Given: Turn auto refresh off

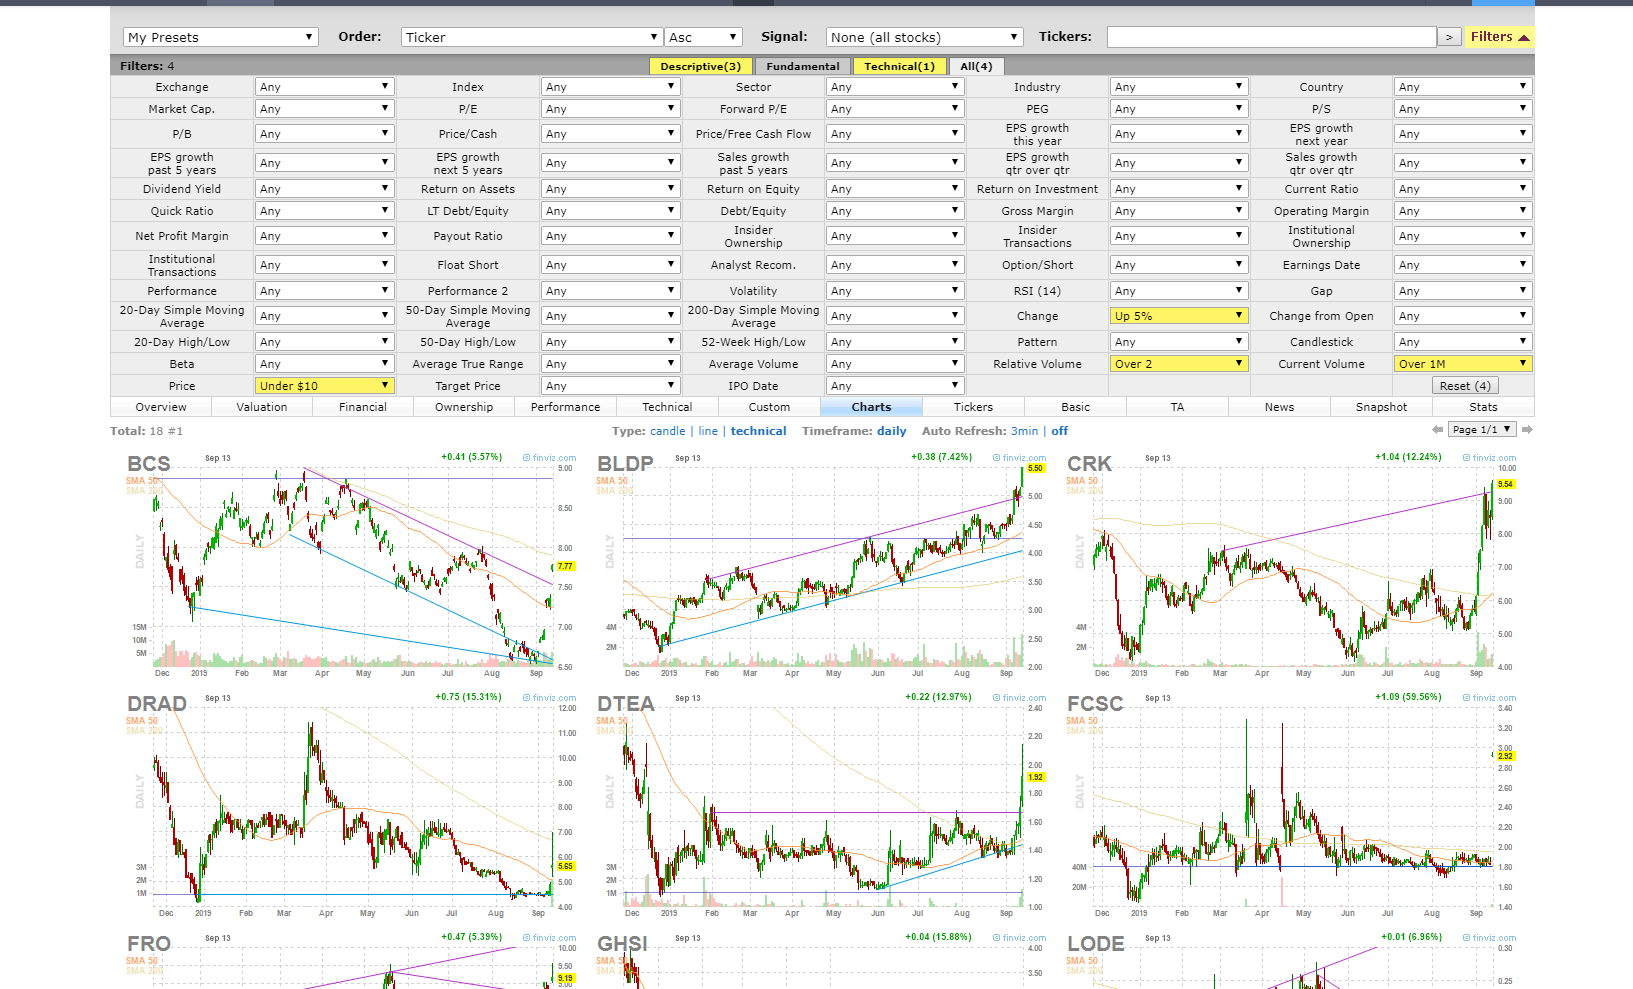Looking at the screenshot, I should 1060,431.
